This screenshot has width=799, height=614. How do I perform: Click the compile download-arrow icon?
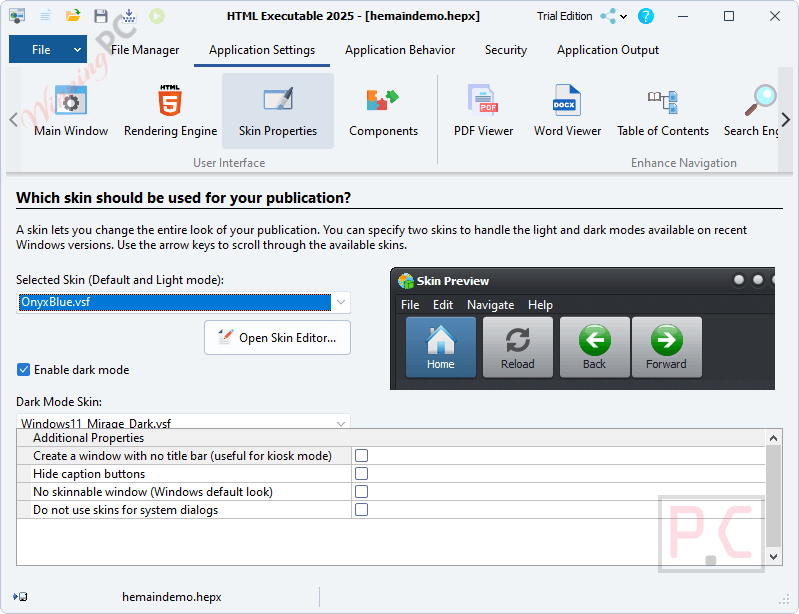(128, 16)
